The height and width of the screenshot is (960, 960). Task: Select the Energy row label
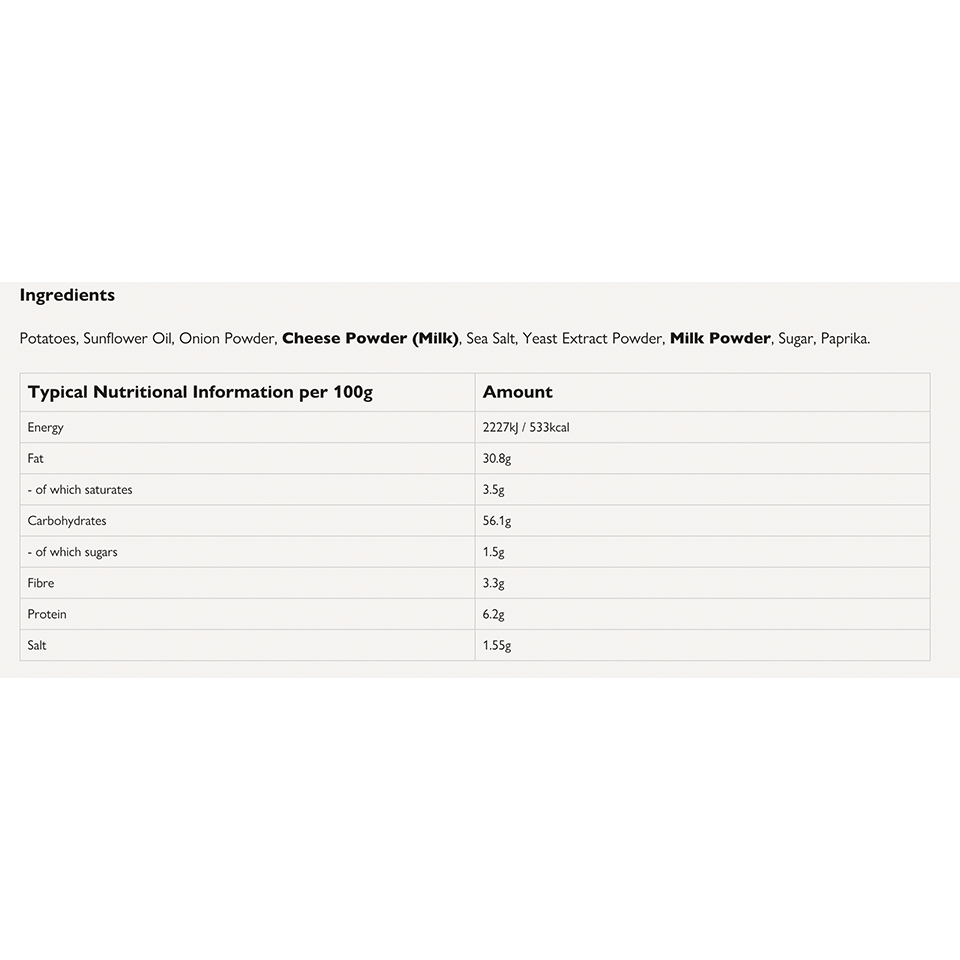[x=46, y=427]
